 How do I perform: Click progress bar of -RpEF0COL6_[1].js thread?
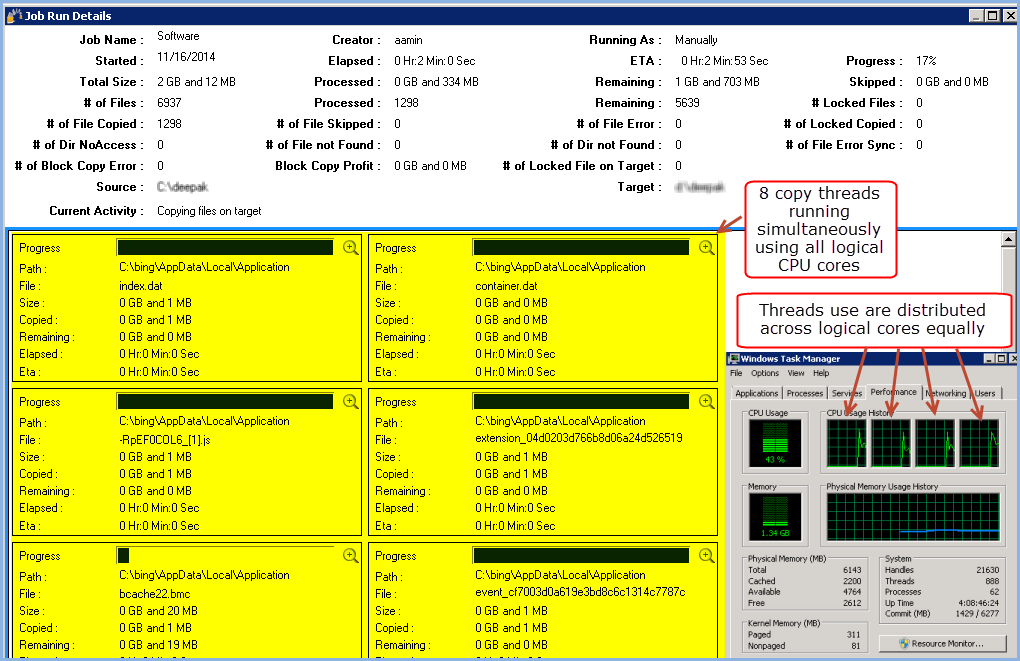[226, 402]
